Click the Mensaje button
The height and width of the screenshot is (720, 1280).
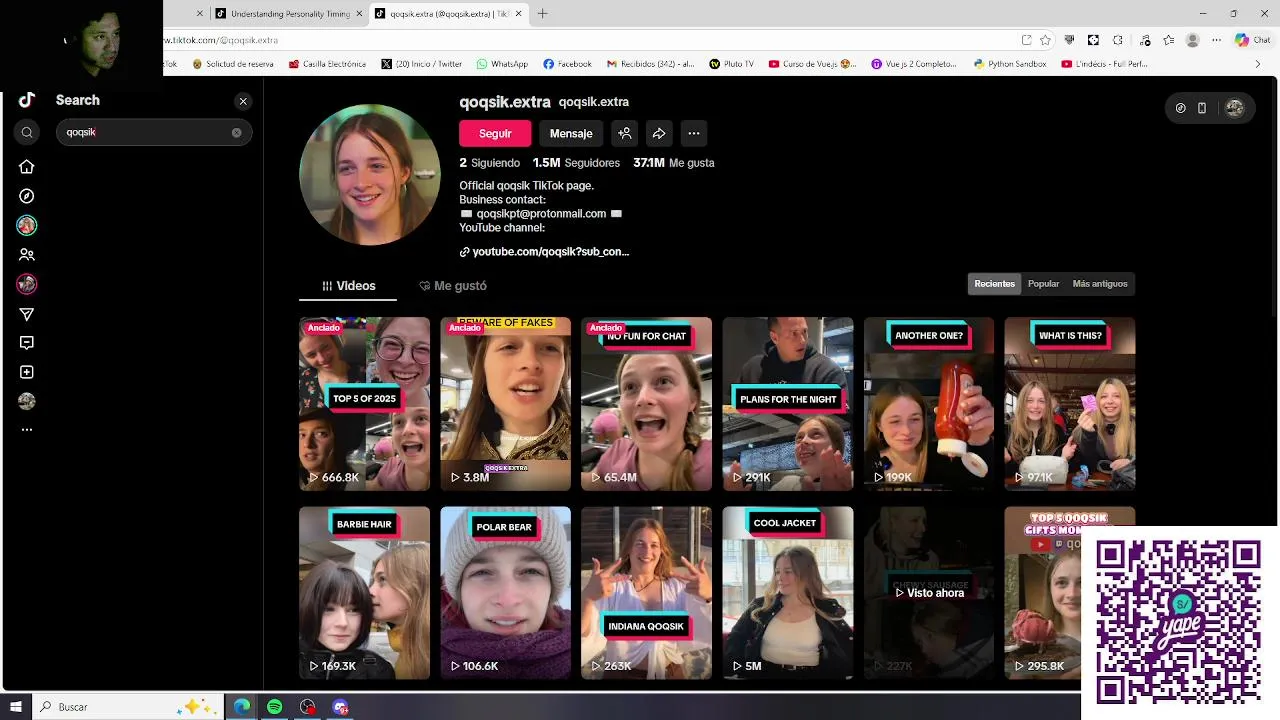point(571,133)
